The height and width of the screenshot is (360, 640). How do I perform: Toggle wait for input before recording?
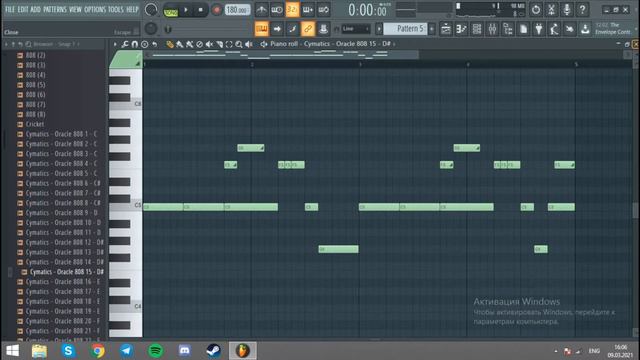[277, 9]
